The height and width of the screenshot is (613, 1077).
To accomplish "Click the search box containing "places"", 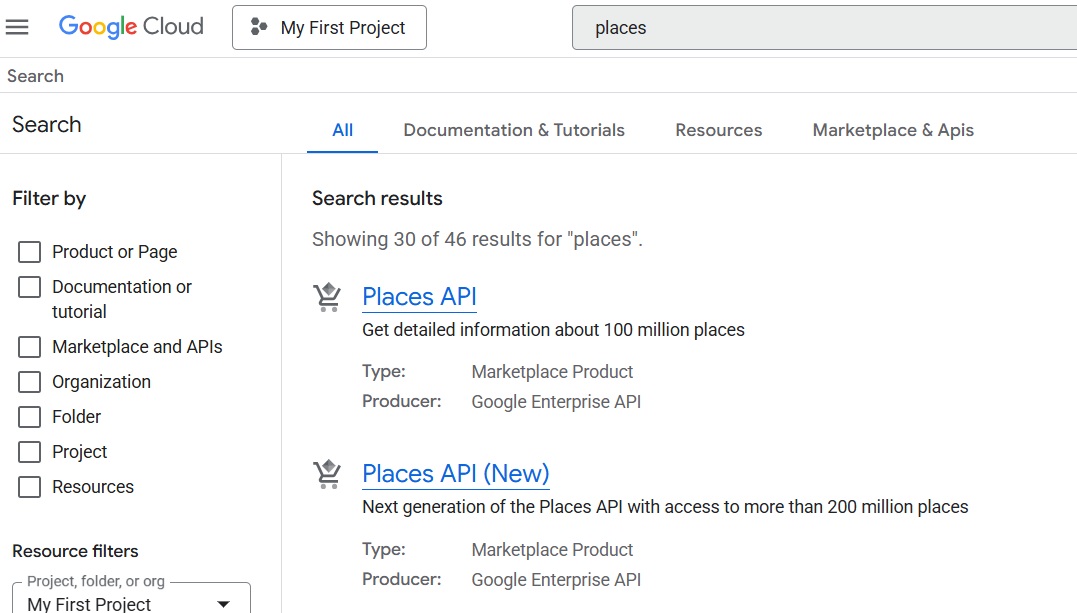I will [x=820, y=28].
